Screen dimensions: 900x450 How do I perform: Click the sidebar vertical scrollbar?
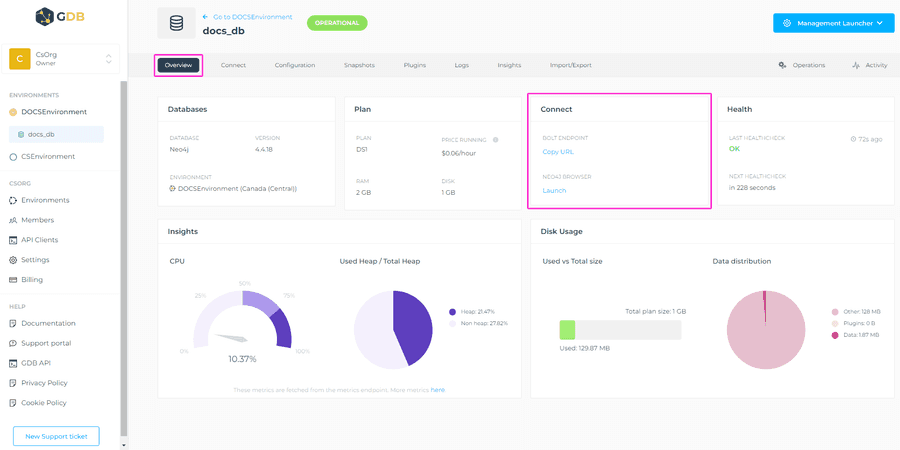point(123,258)
